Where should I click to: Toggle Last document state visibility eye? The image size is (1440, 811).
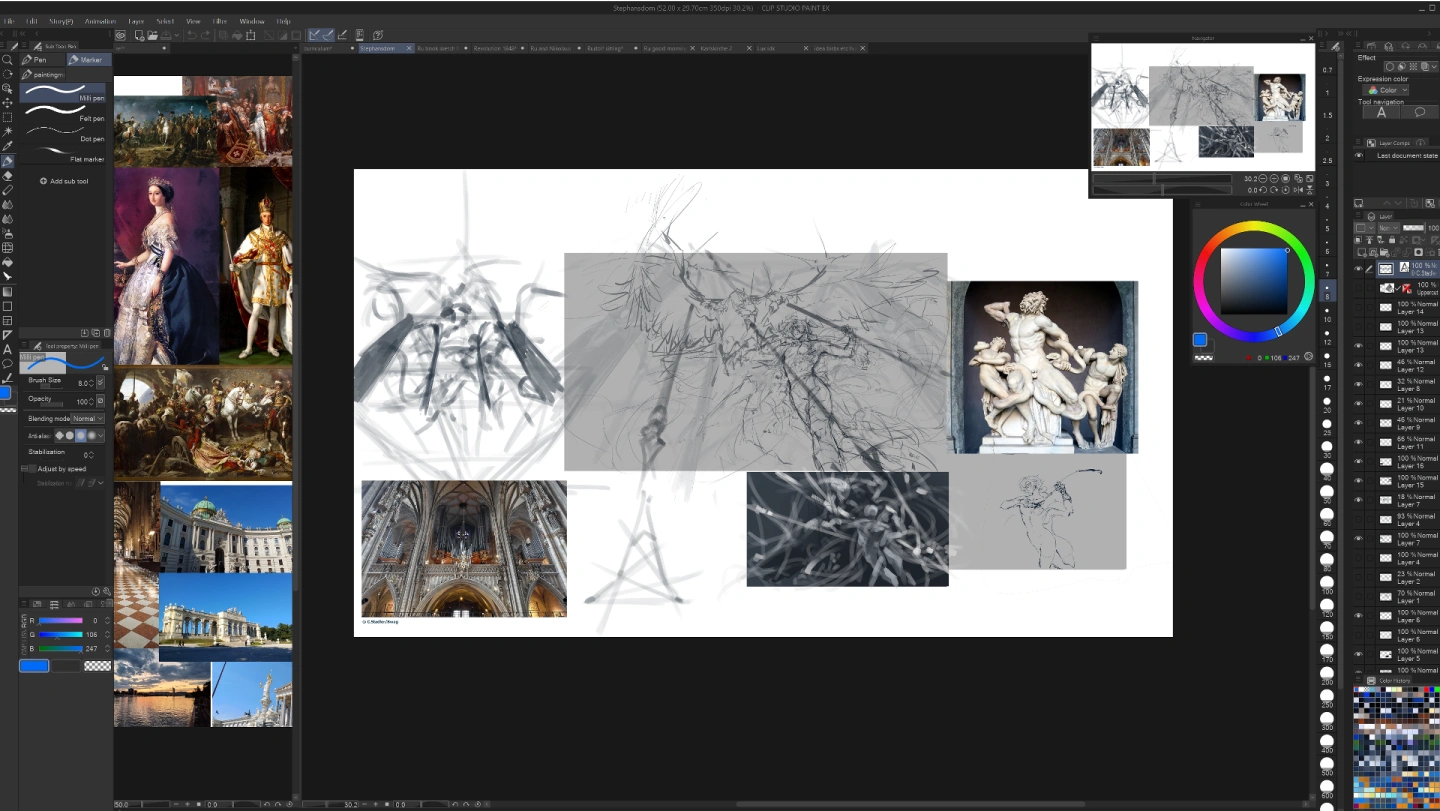click(x=1358, y=155)
